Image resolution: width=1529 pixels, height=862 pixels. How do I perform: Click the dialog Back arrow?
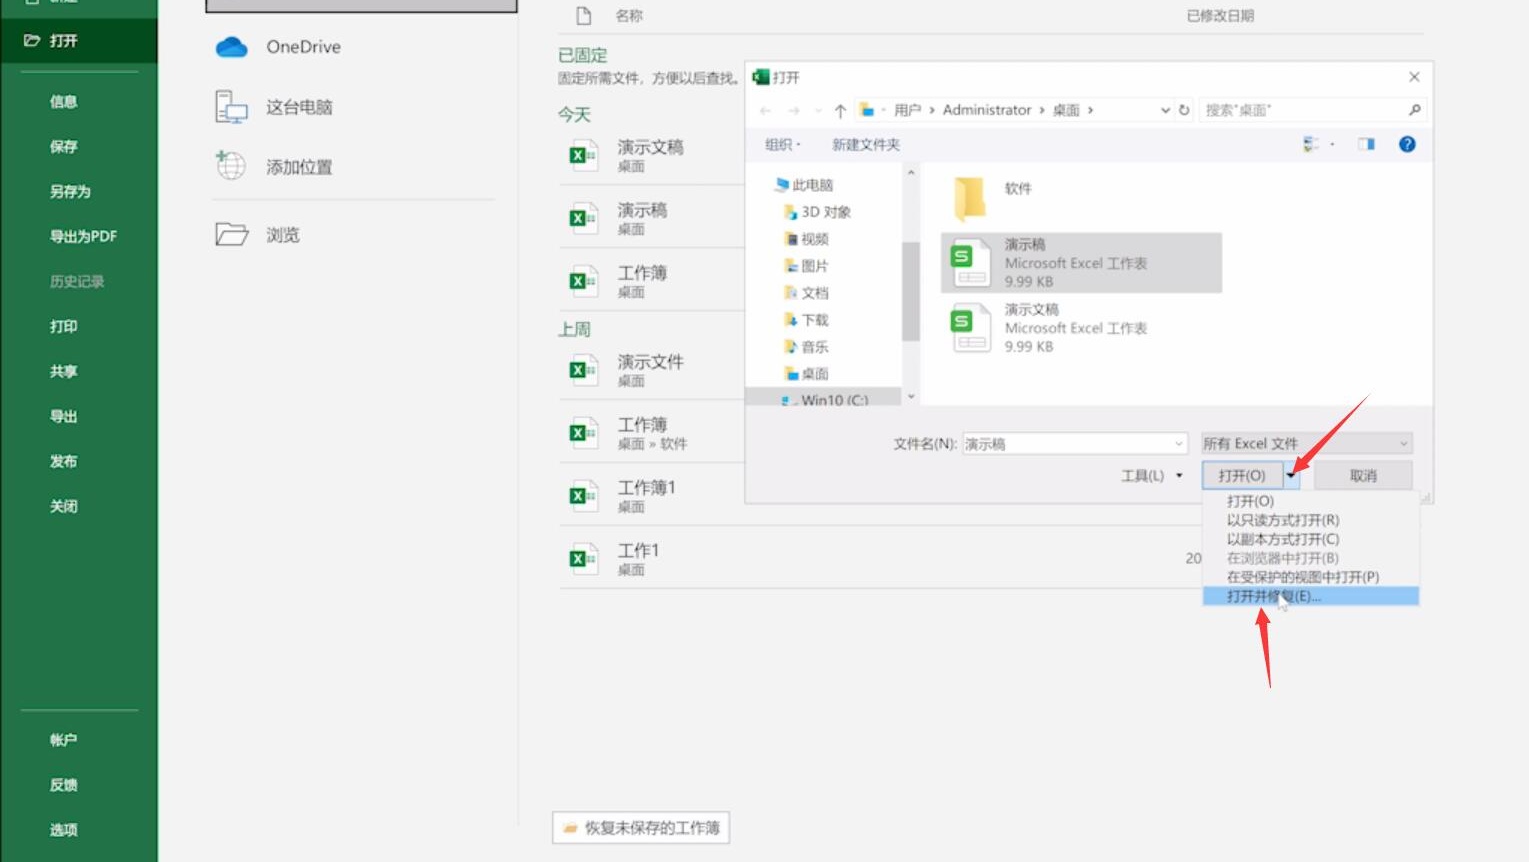tap(765, 110)
